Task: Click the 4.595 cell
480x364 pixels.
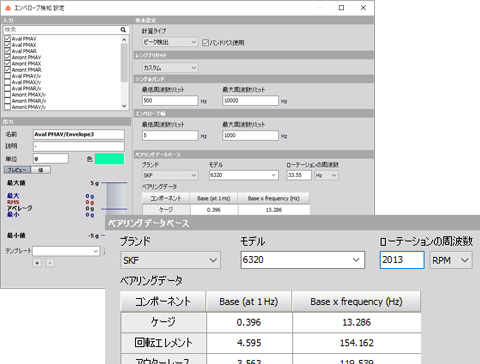Action: click(249, 343)
